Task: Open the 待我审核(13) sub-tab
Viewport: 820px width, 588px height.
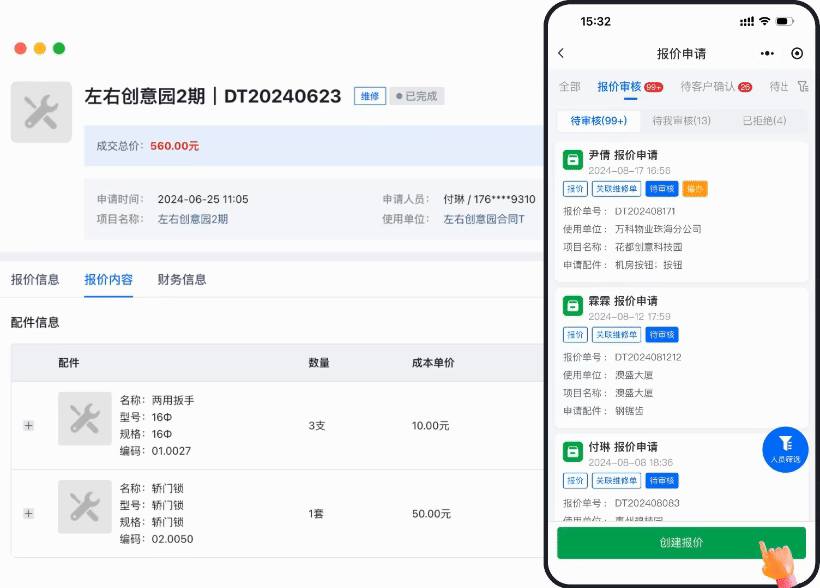Action: 682,120
